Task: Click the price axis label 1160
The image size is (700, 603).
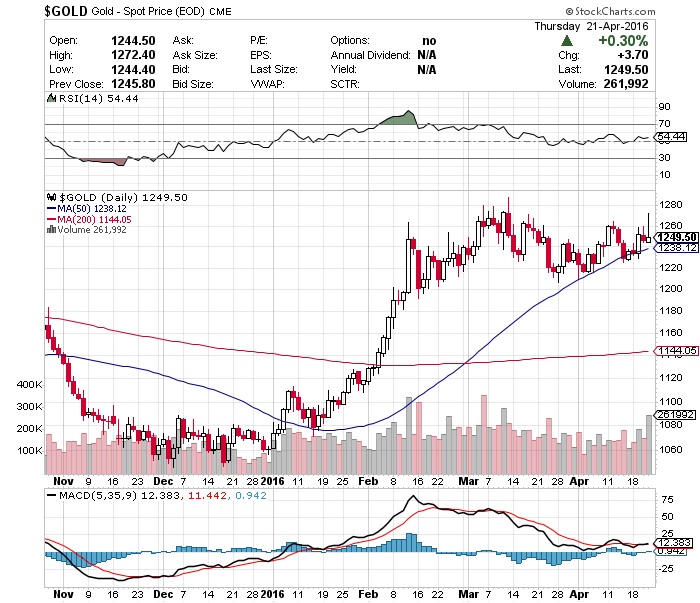Action: [x=671, y=333]
